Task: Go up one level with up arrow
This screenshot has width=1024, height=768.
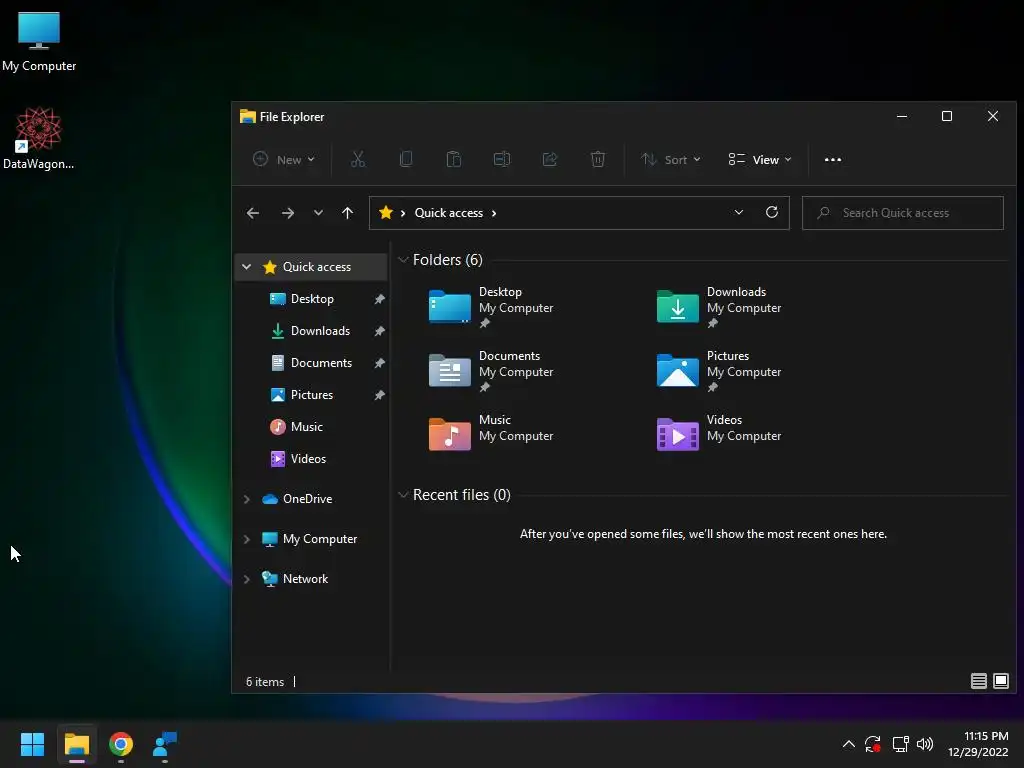Action: 347,213
